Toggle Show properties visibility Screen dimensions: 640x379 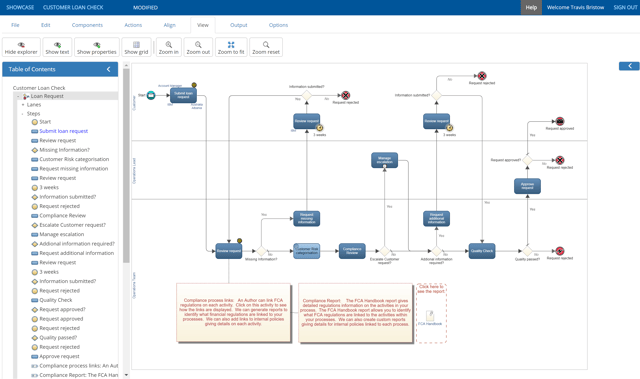click(97, 47)
